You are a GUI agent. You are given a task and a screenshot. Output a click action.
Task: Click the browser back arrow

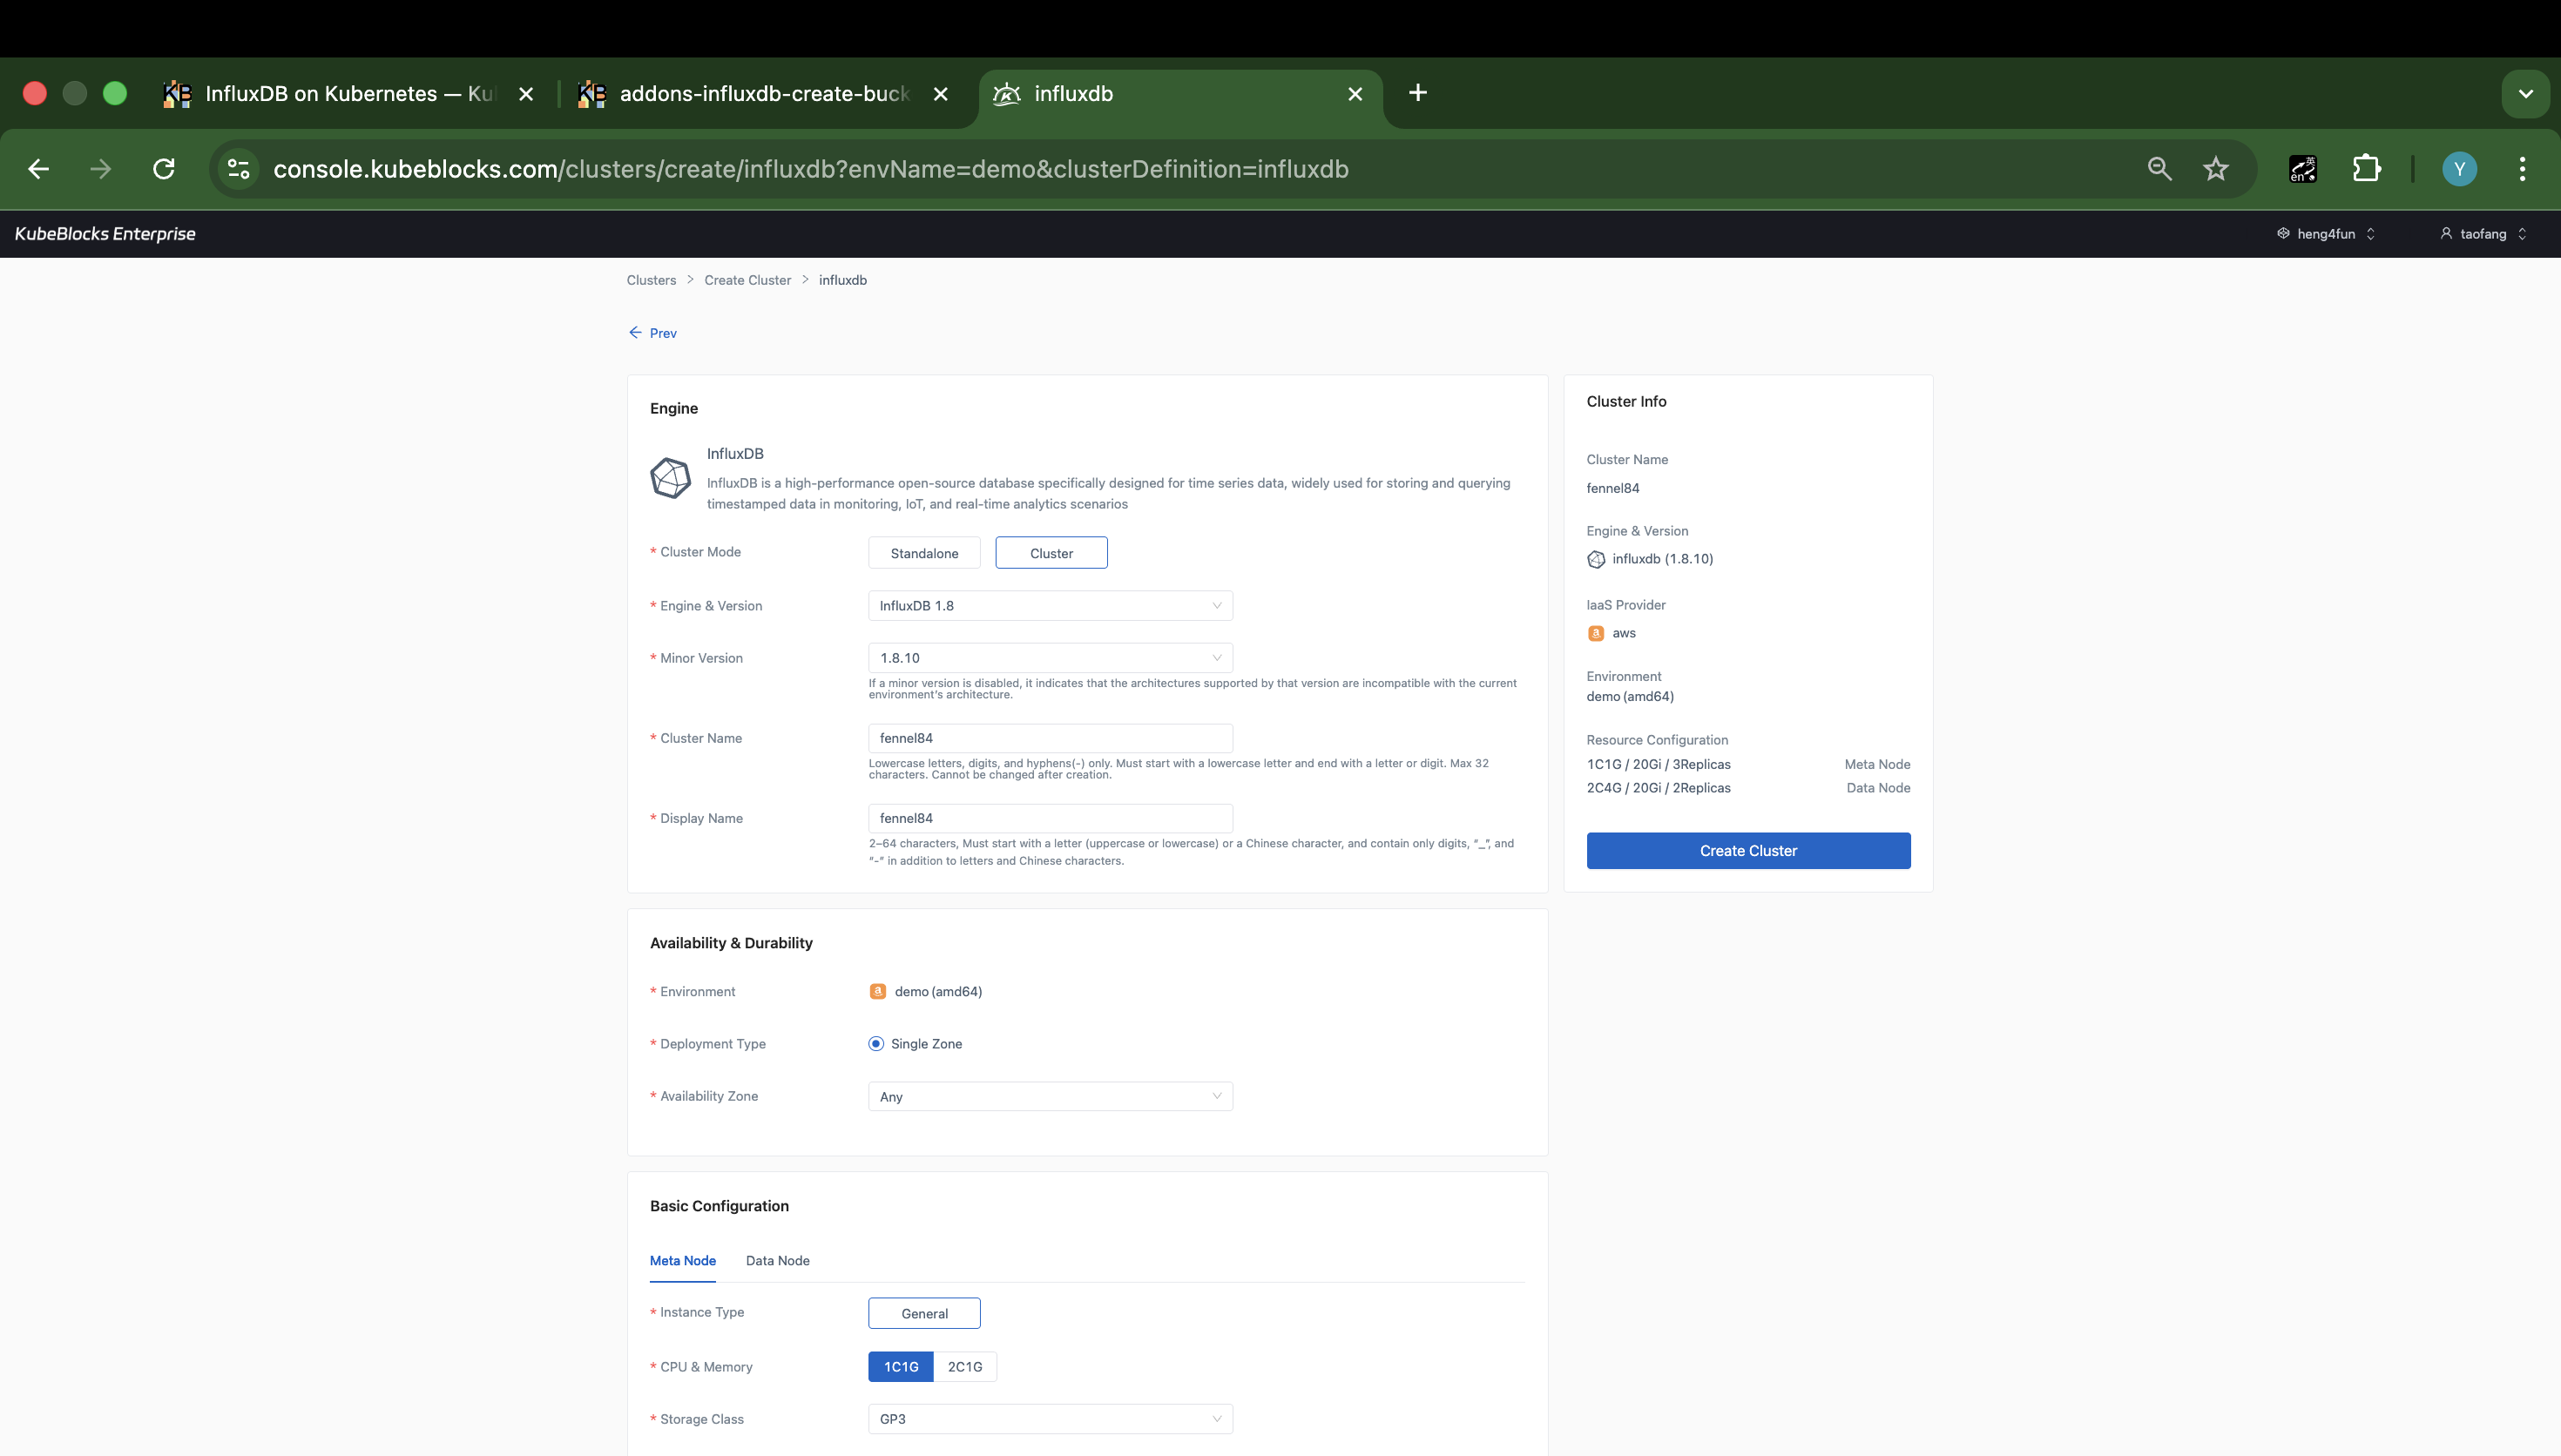tap(39, 169)
